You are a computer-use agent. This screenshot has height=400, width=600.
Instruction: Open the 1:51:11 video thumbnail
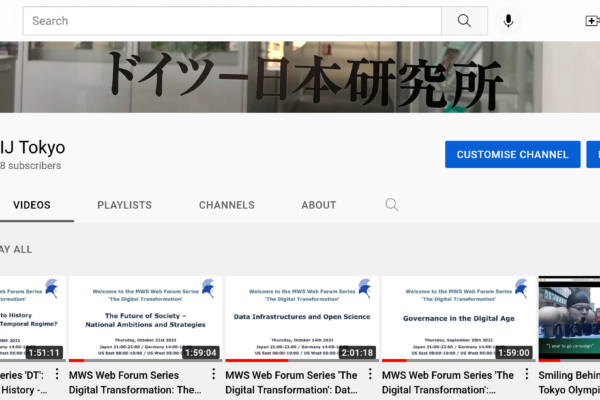[x=33, y=319]
